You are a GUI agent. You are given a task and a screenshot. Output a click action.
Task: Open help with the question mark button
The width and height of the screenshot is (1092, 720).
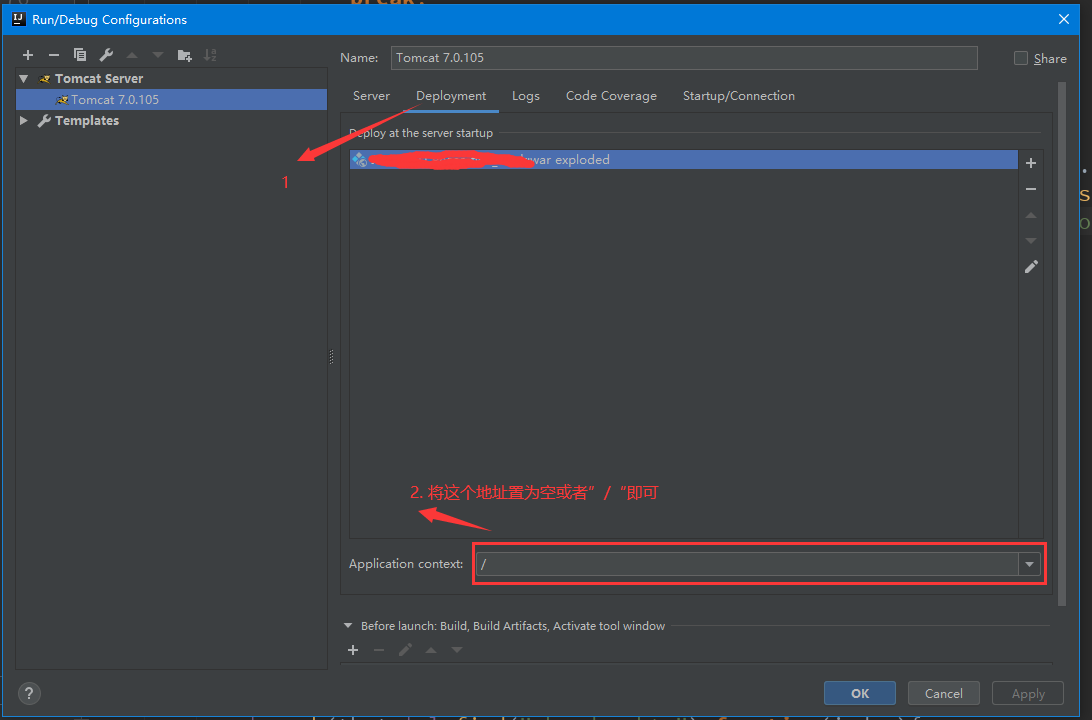pos(29,694)
